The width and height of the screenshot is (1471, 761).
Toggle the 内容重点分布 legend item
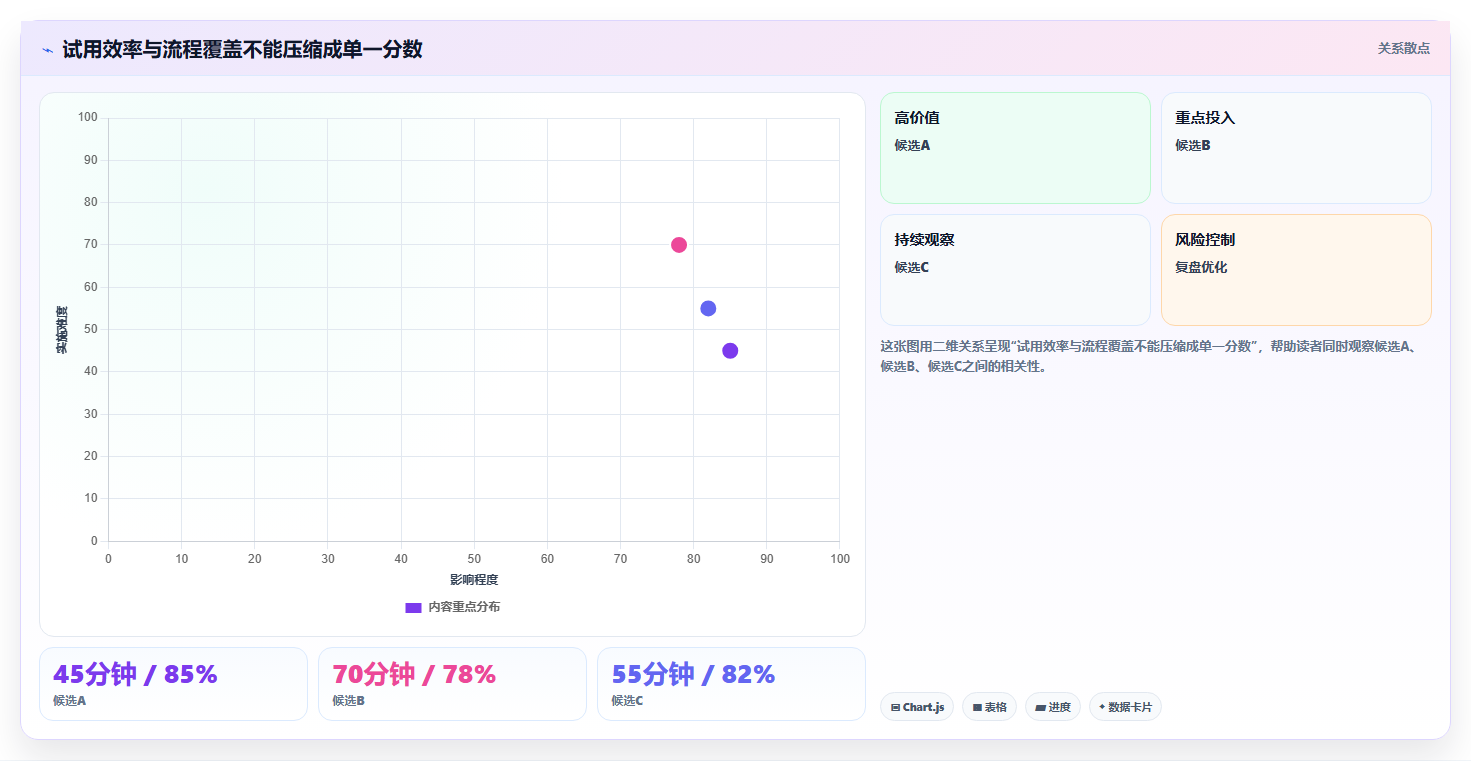pos(452,607)
